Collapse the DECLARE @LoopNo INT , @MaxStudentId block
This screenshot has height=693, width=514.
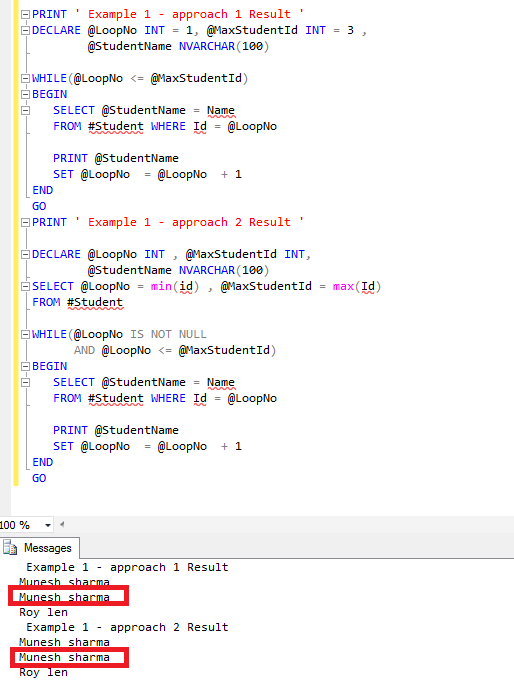tap(25, 254)
